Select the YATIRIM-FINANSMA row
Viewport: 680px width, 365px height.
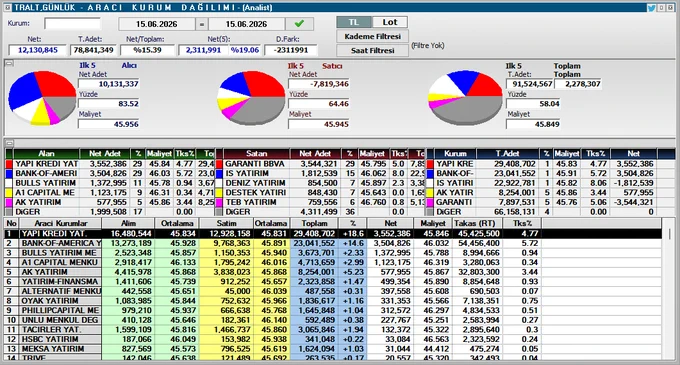point(333,281)
